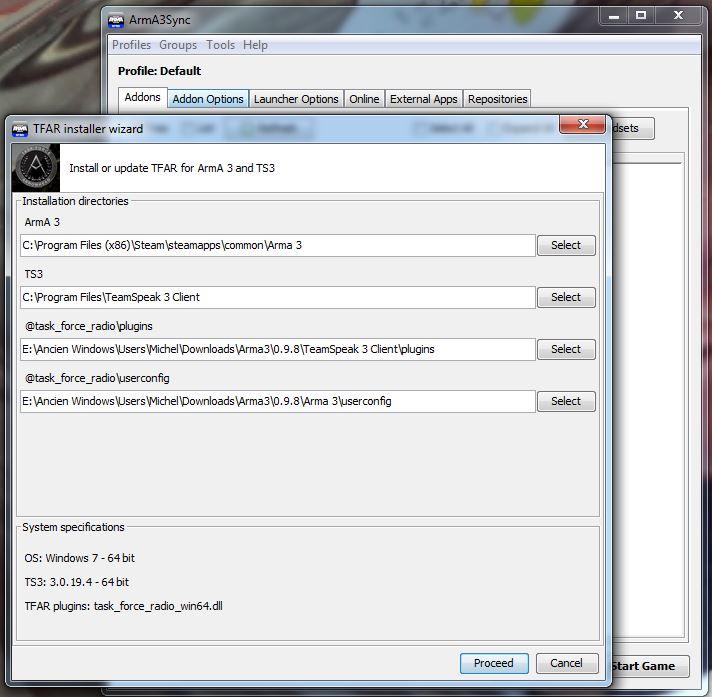This screenshot has width=712, height=697.
Task: Cancel the TFAR installer wizard
Action: point(566,663)
